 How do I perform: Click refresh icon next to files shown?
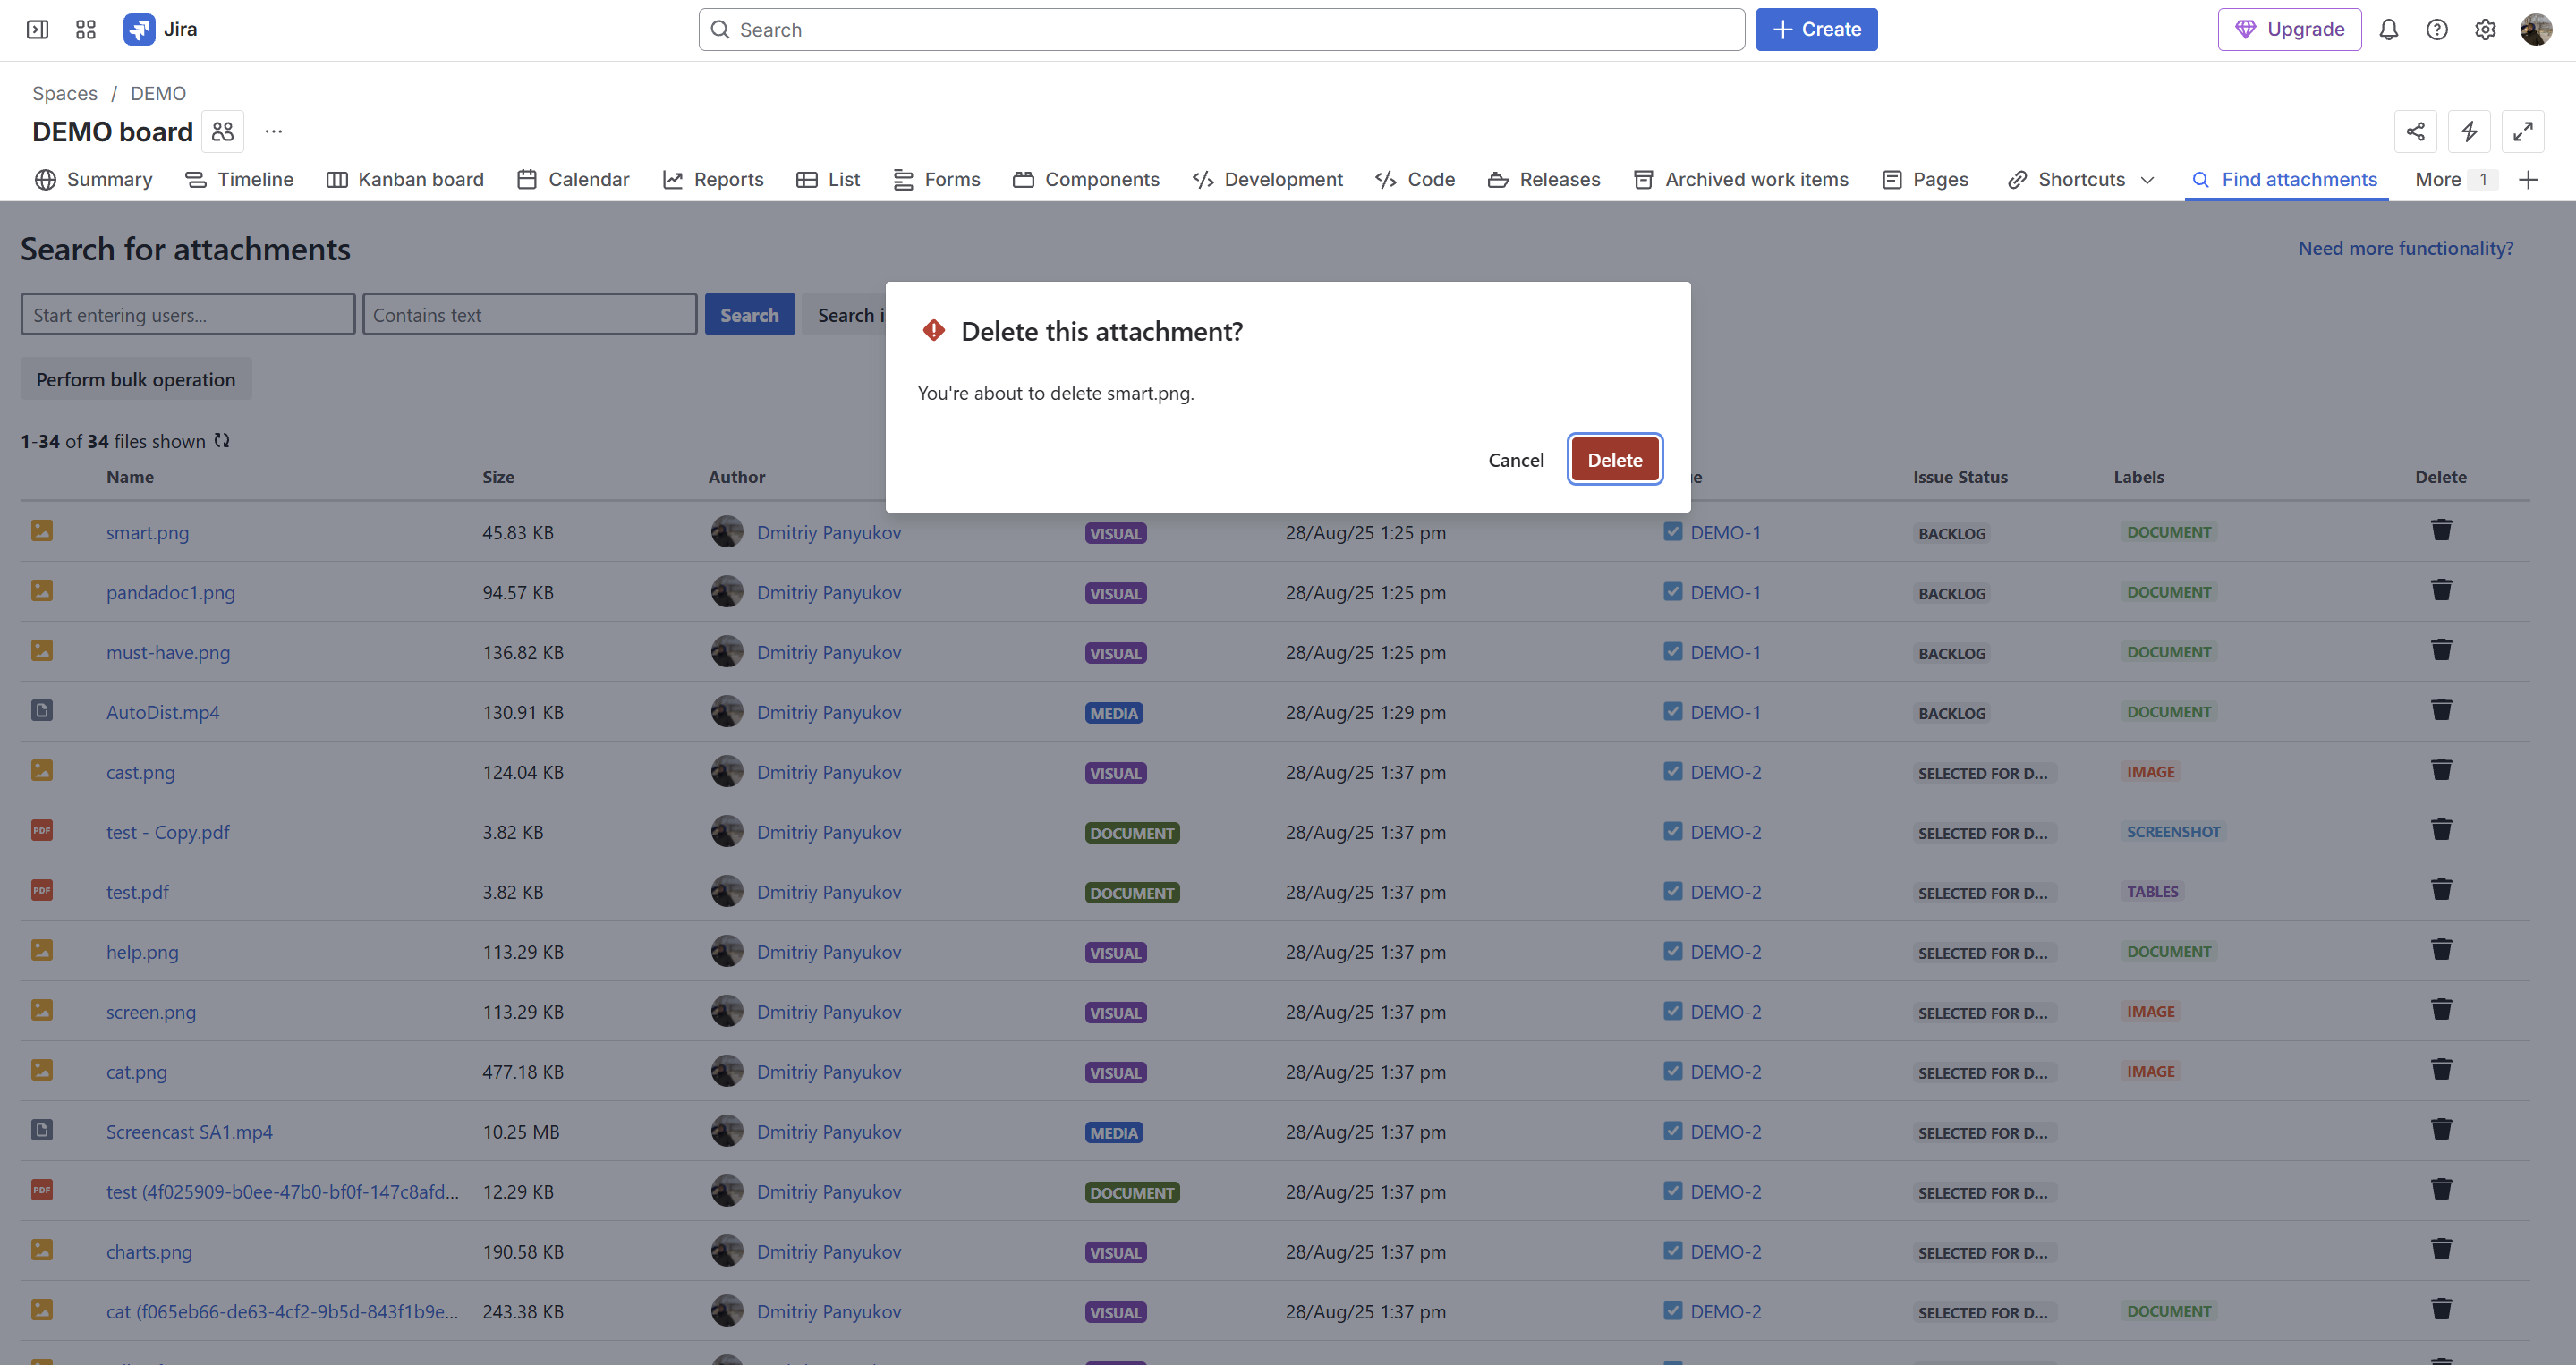[x=222, y=440]
